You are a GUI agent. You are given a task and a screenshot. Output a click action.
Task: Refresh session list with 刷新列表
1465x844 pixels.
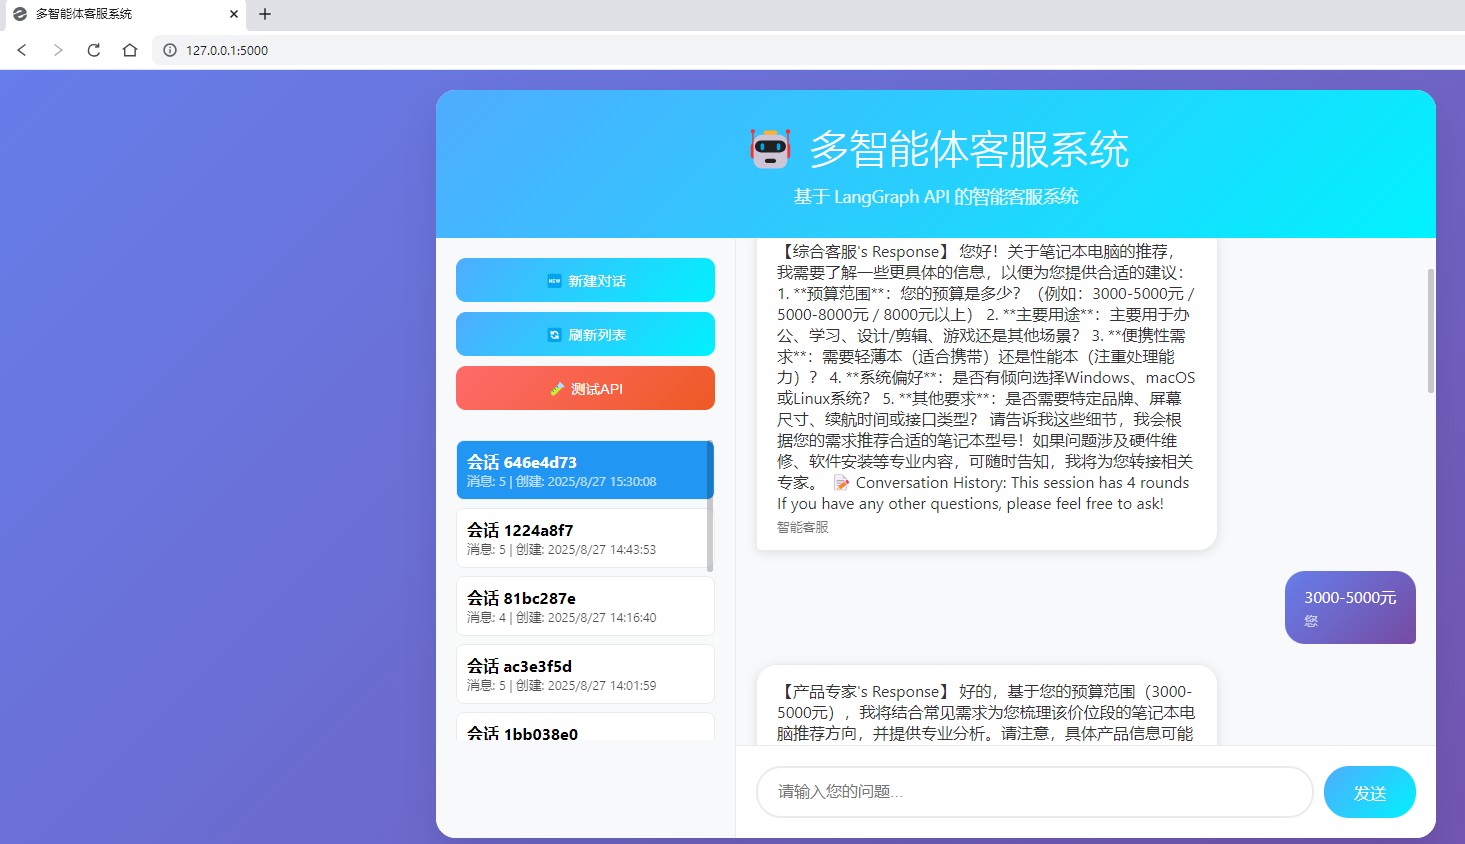[585, 334]
